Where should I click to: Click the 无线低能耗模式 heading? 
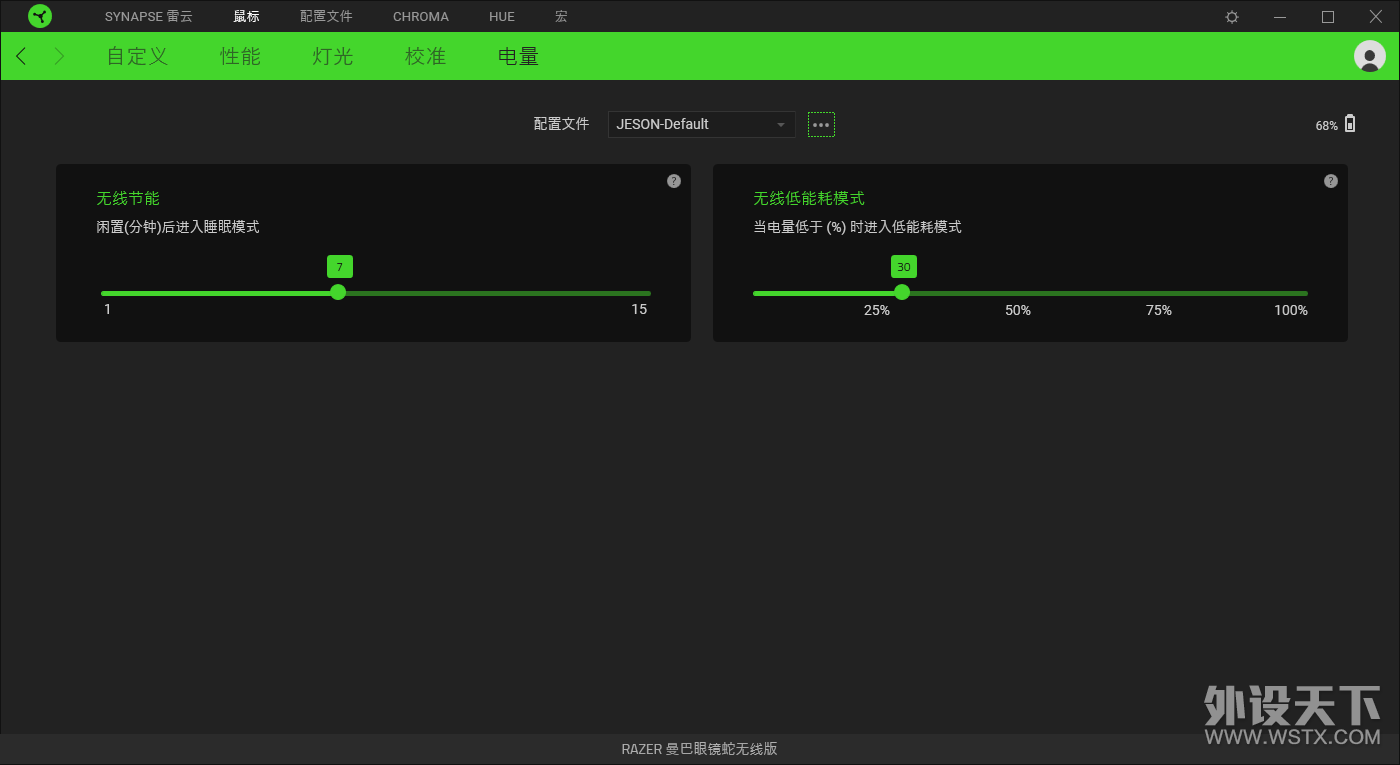809,199
